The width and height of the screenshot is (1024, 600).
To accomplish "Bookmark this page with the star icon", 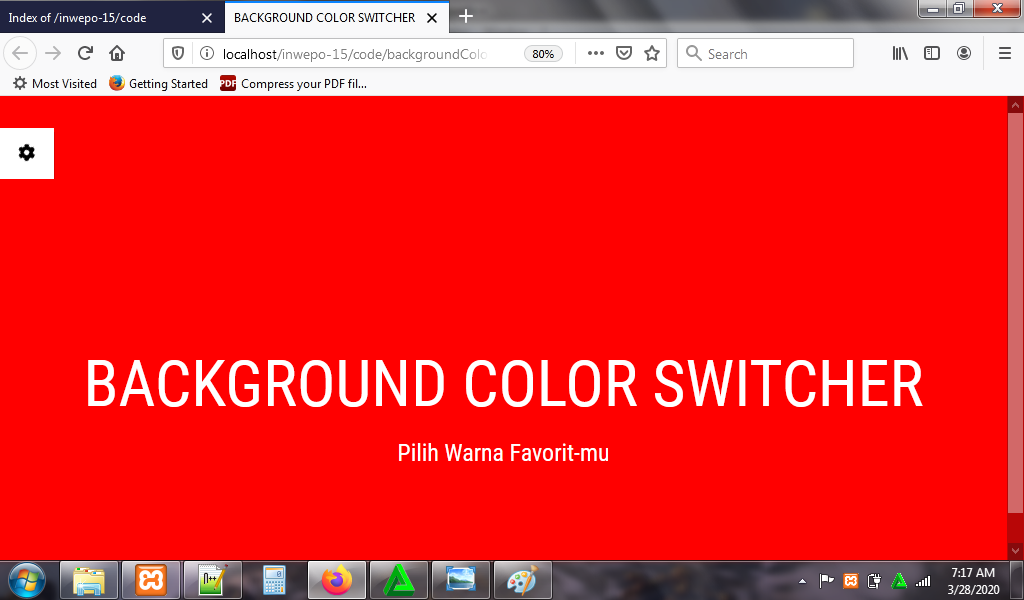I will pos(652,54).
